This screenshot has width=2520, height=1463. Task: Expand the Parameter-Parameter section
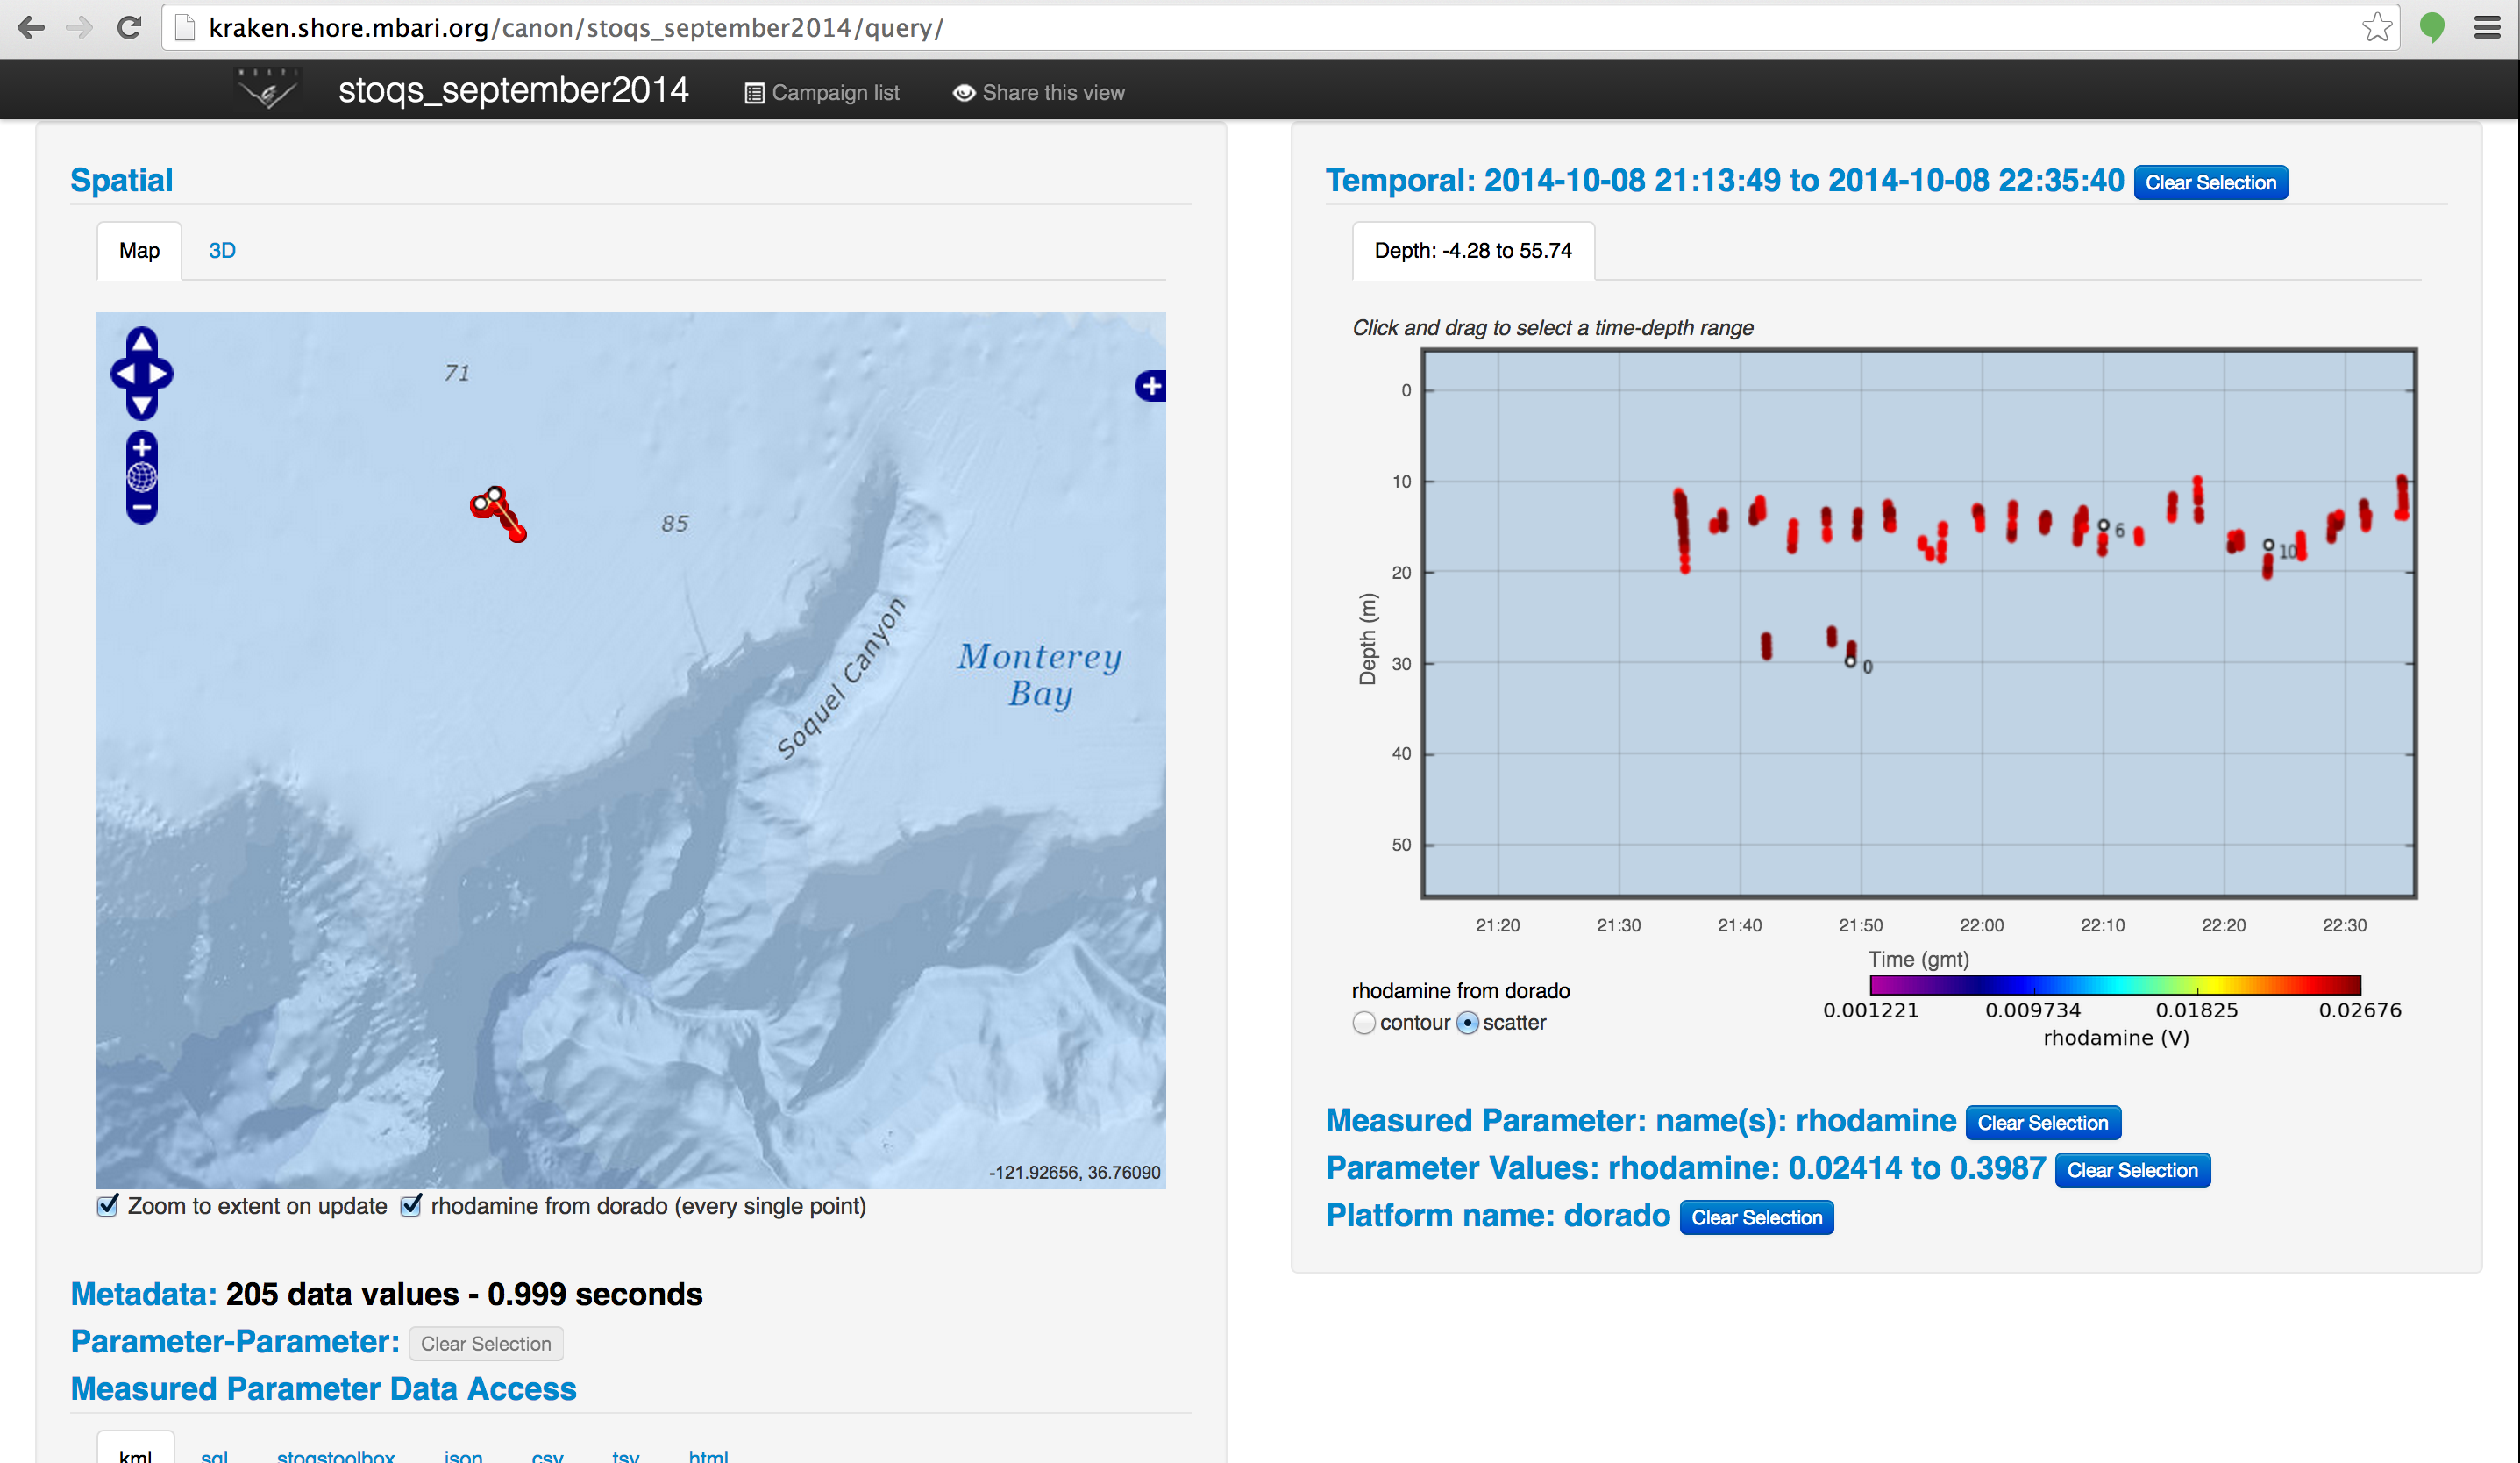[x=235, y=1341]
